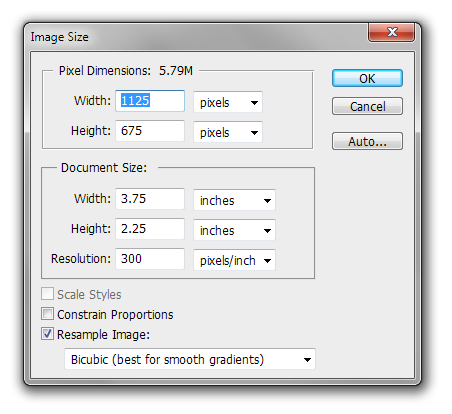452x414 pixels.
Task: Click the arrow beside pixels/inch
Action: [x=267, y=260]
